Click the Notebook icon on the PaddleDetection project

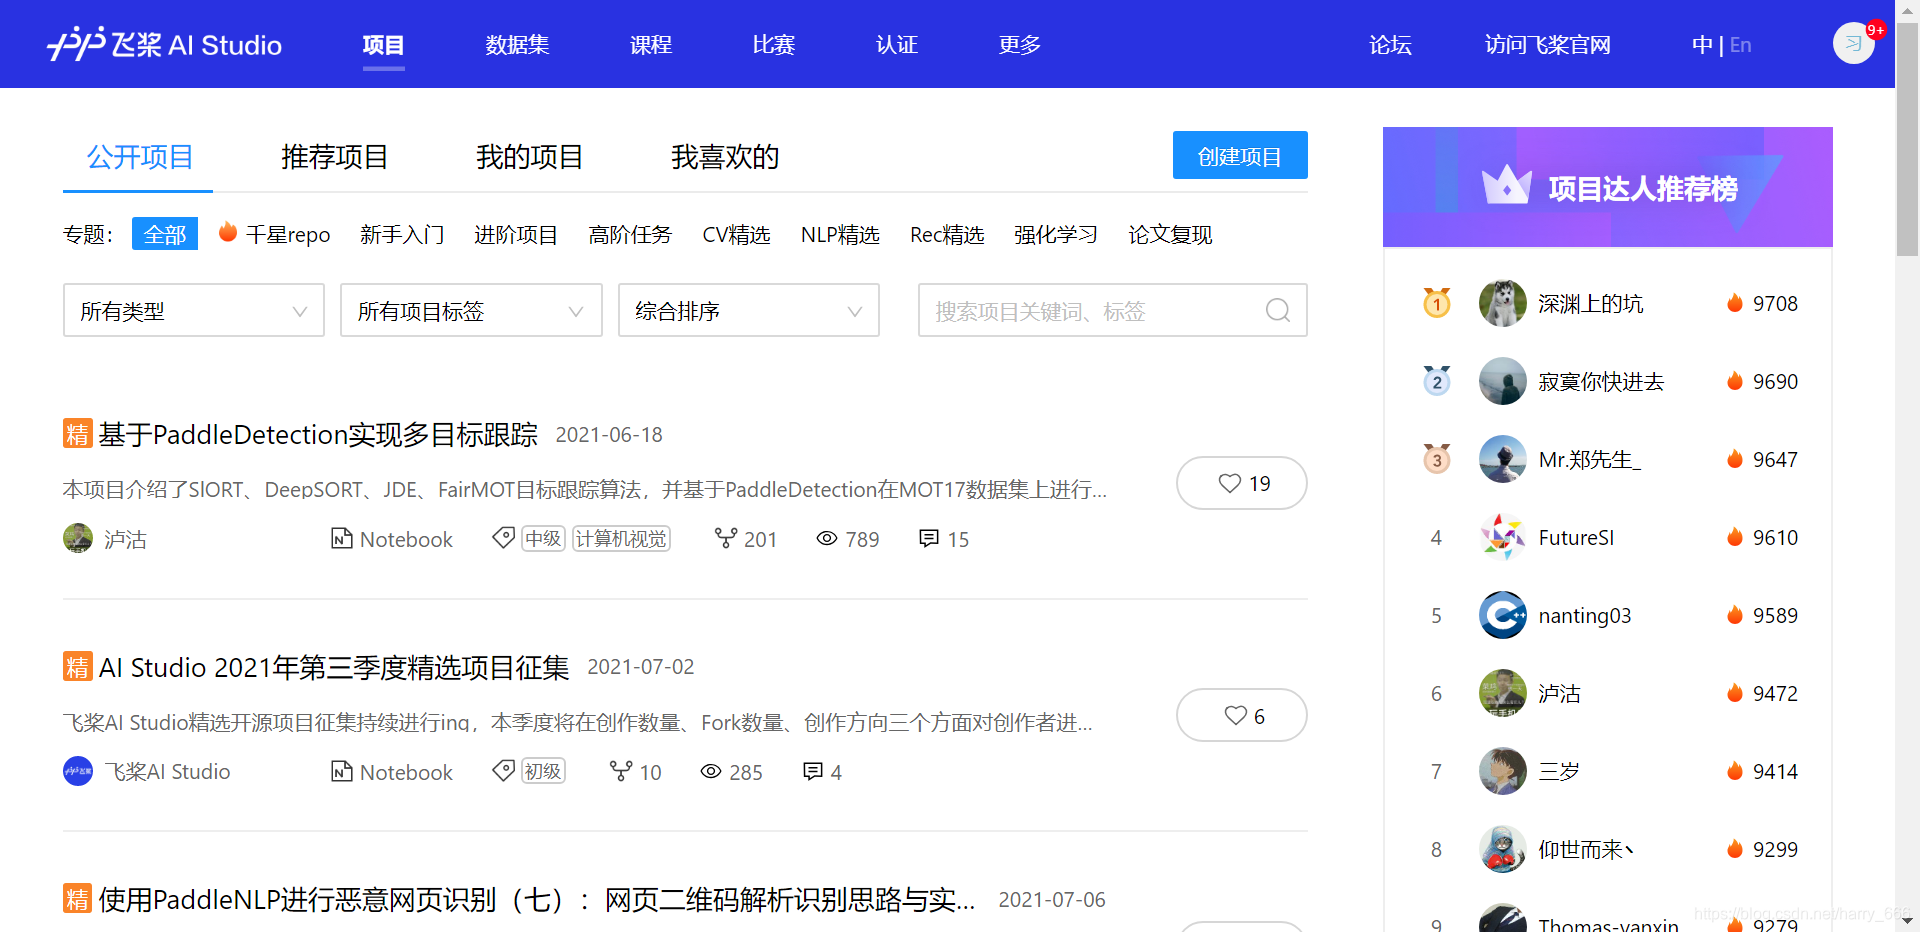[x=342, y=538]
